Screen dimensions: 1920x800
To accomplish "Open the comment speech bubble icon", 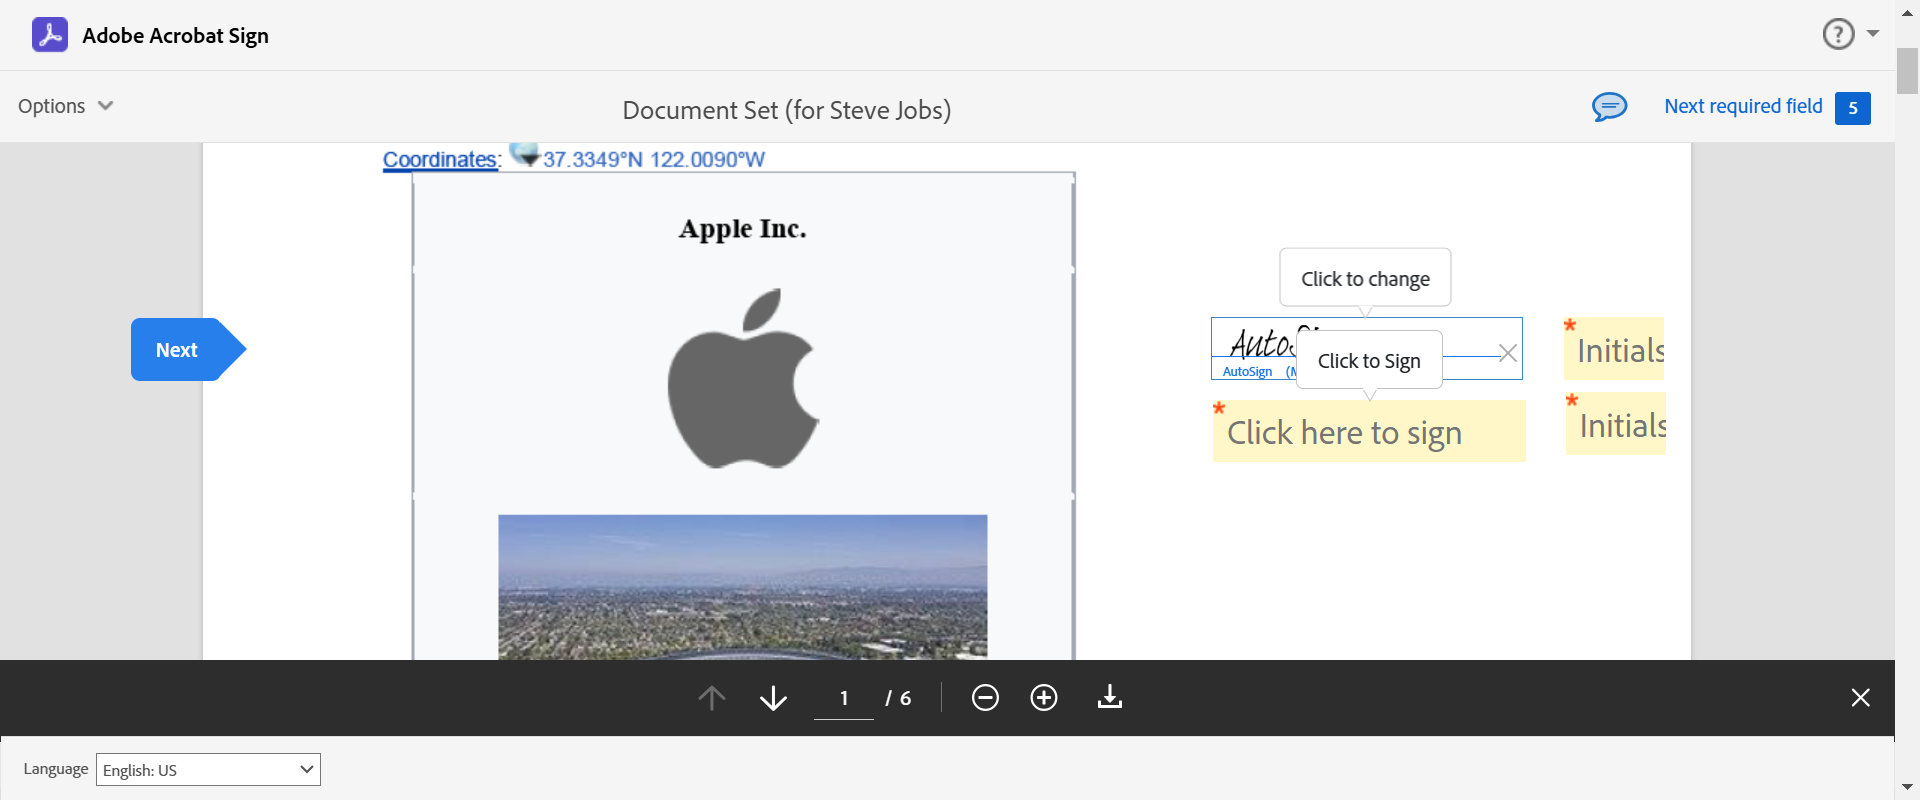I will tap(1609, 106).
